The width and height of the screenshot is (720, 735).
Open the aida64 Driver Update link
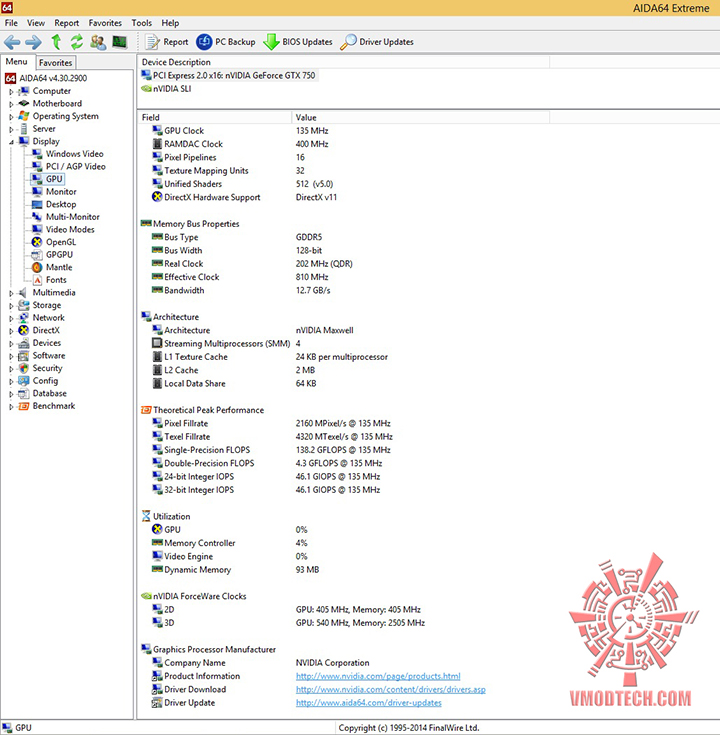[368, 703]
